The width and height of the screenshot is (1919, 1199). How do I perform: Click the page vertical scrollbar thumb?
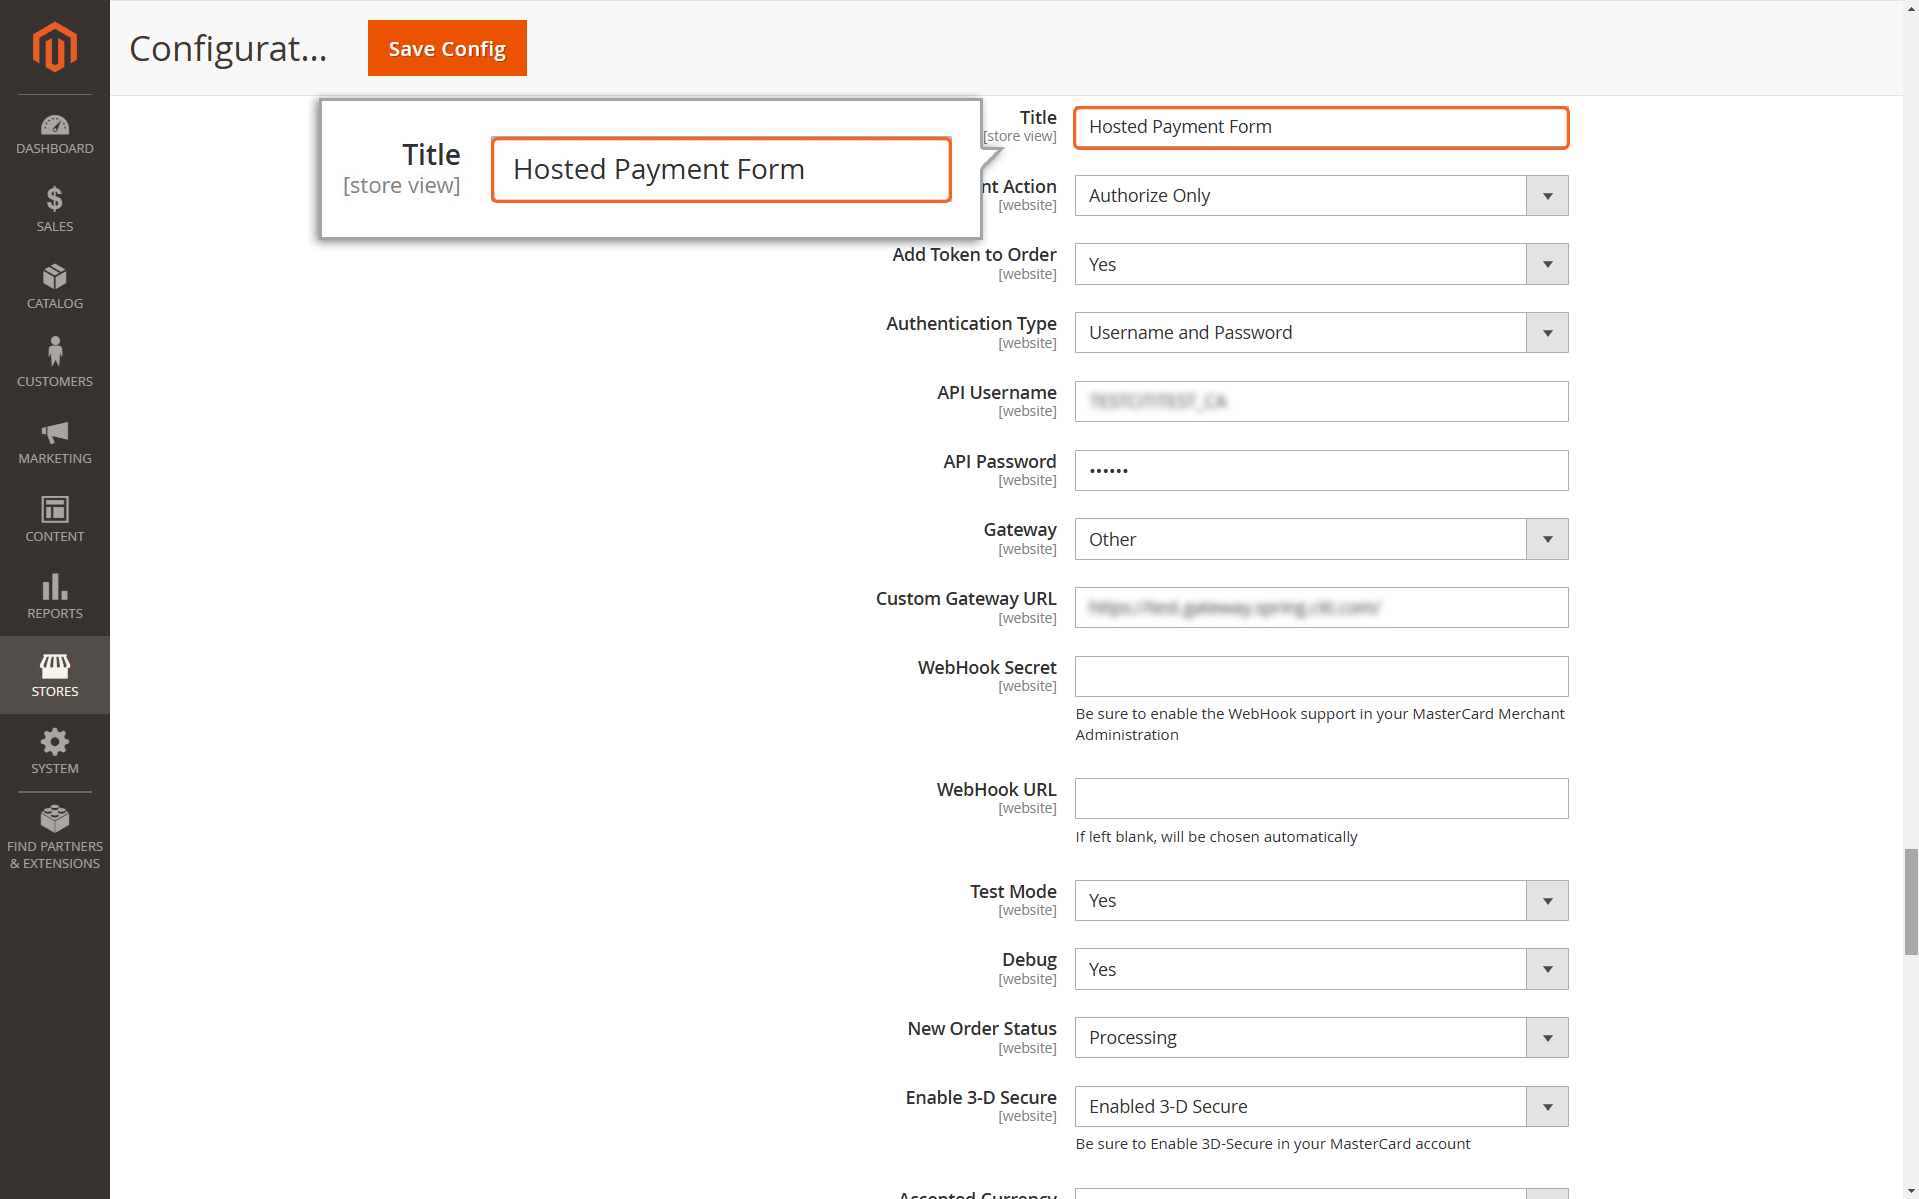pyautogui.click(x=1911, y=902)
